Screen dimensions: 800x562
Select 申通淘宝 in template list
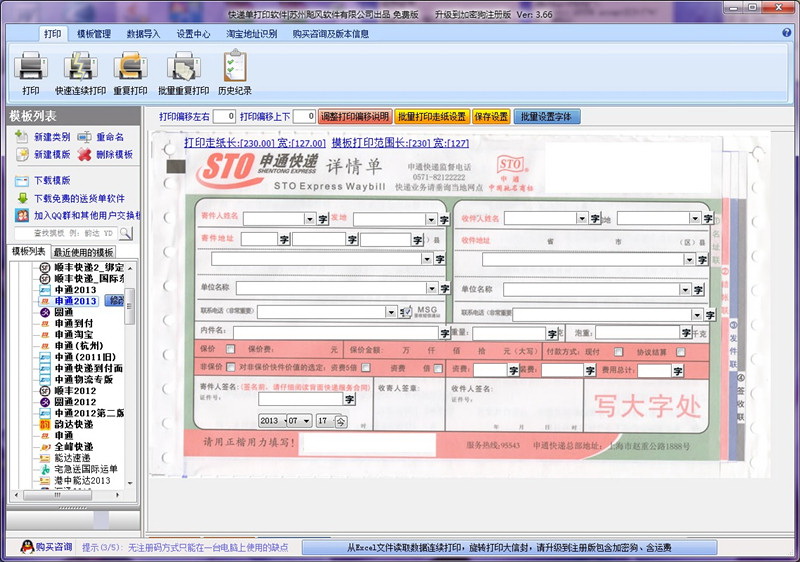pos(73,335)
